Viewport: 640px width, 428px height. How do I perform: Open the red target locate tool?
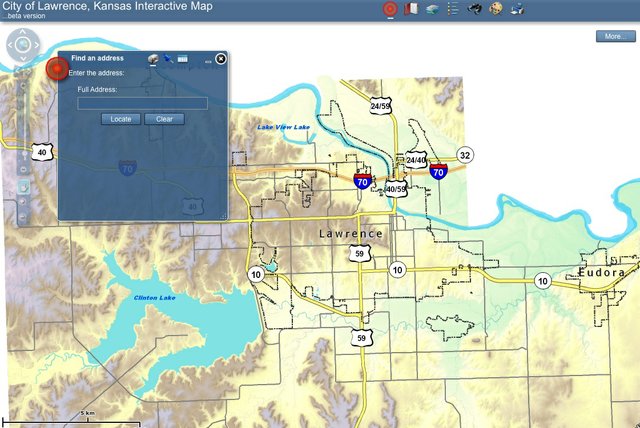point(390,9)
